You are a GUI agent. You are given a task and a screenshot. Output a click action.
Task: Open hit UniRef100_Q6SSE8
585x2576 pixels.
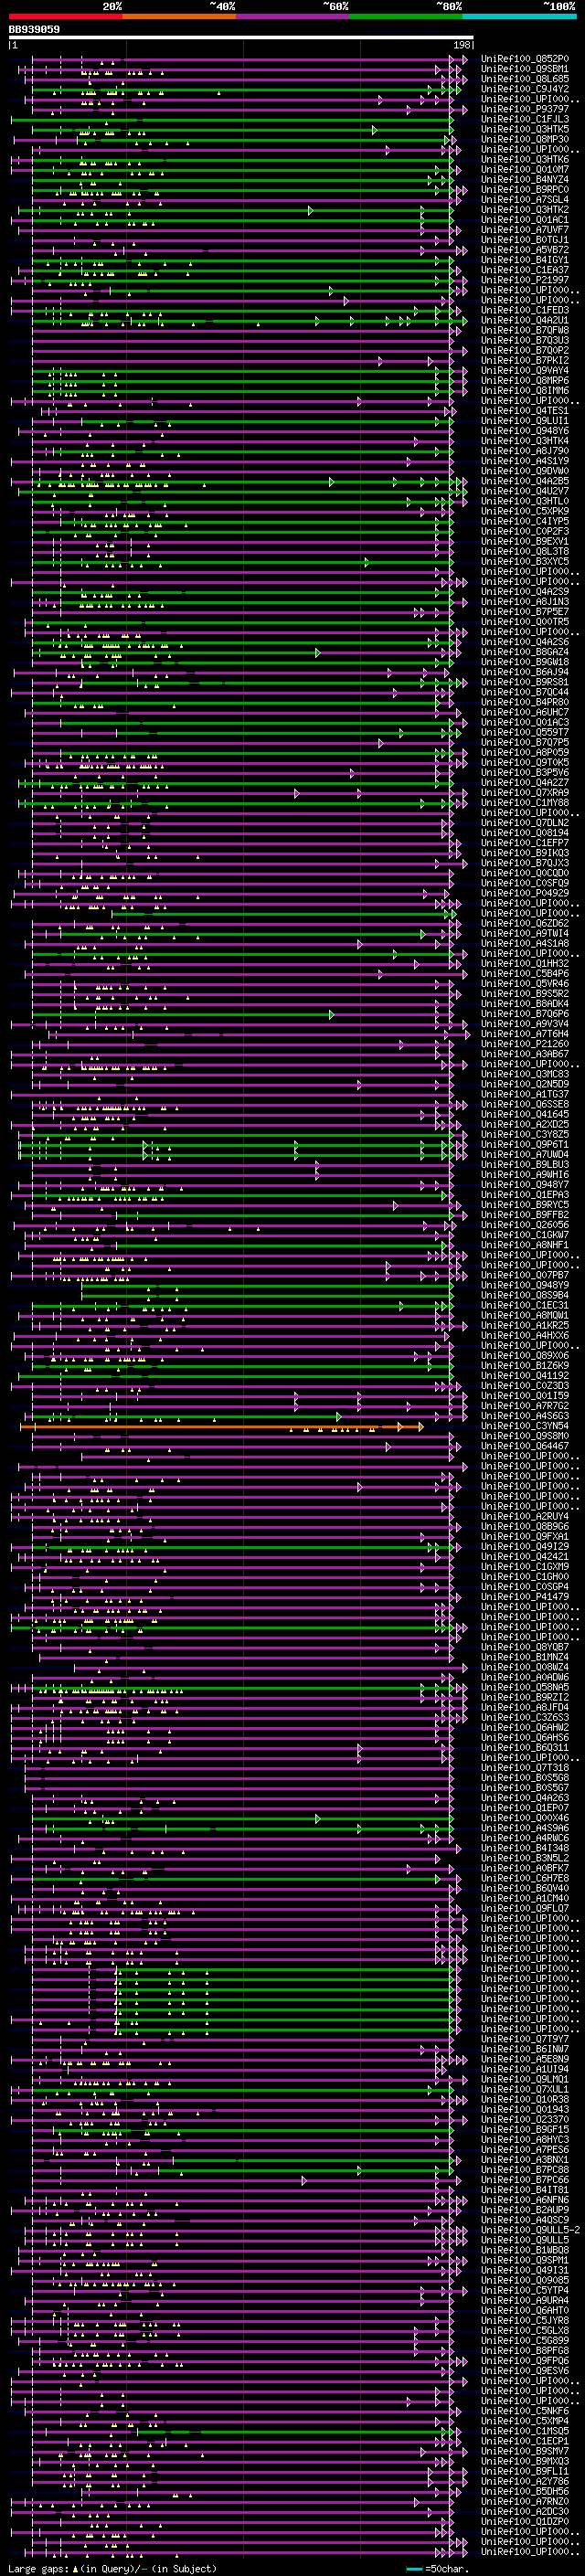(525, 1105)
